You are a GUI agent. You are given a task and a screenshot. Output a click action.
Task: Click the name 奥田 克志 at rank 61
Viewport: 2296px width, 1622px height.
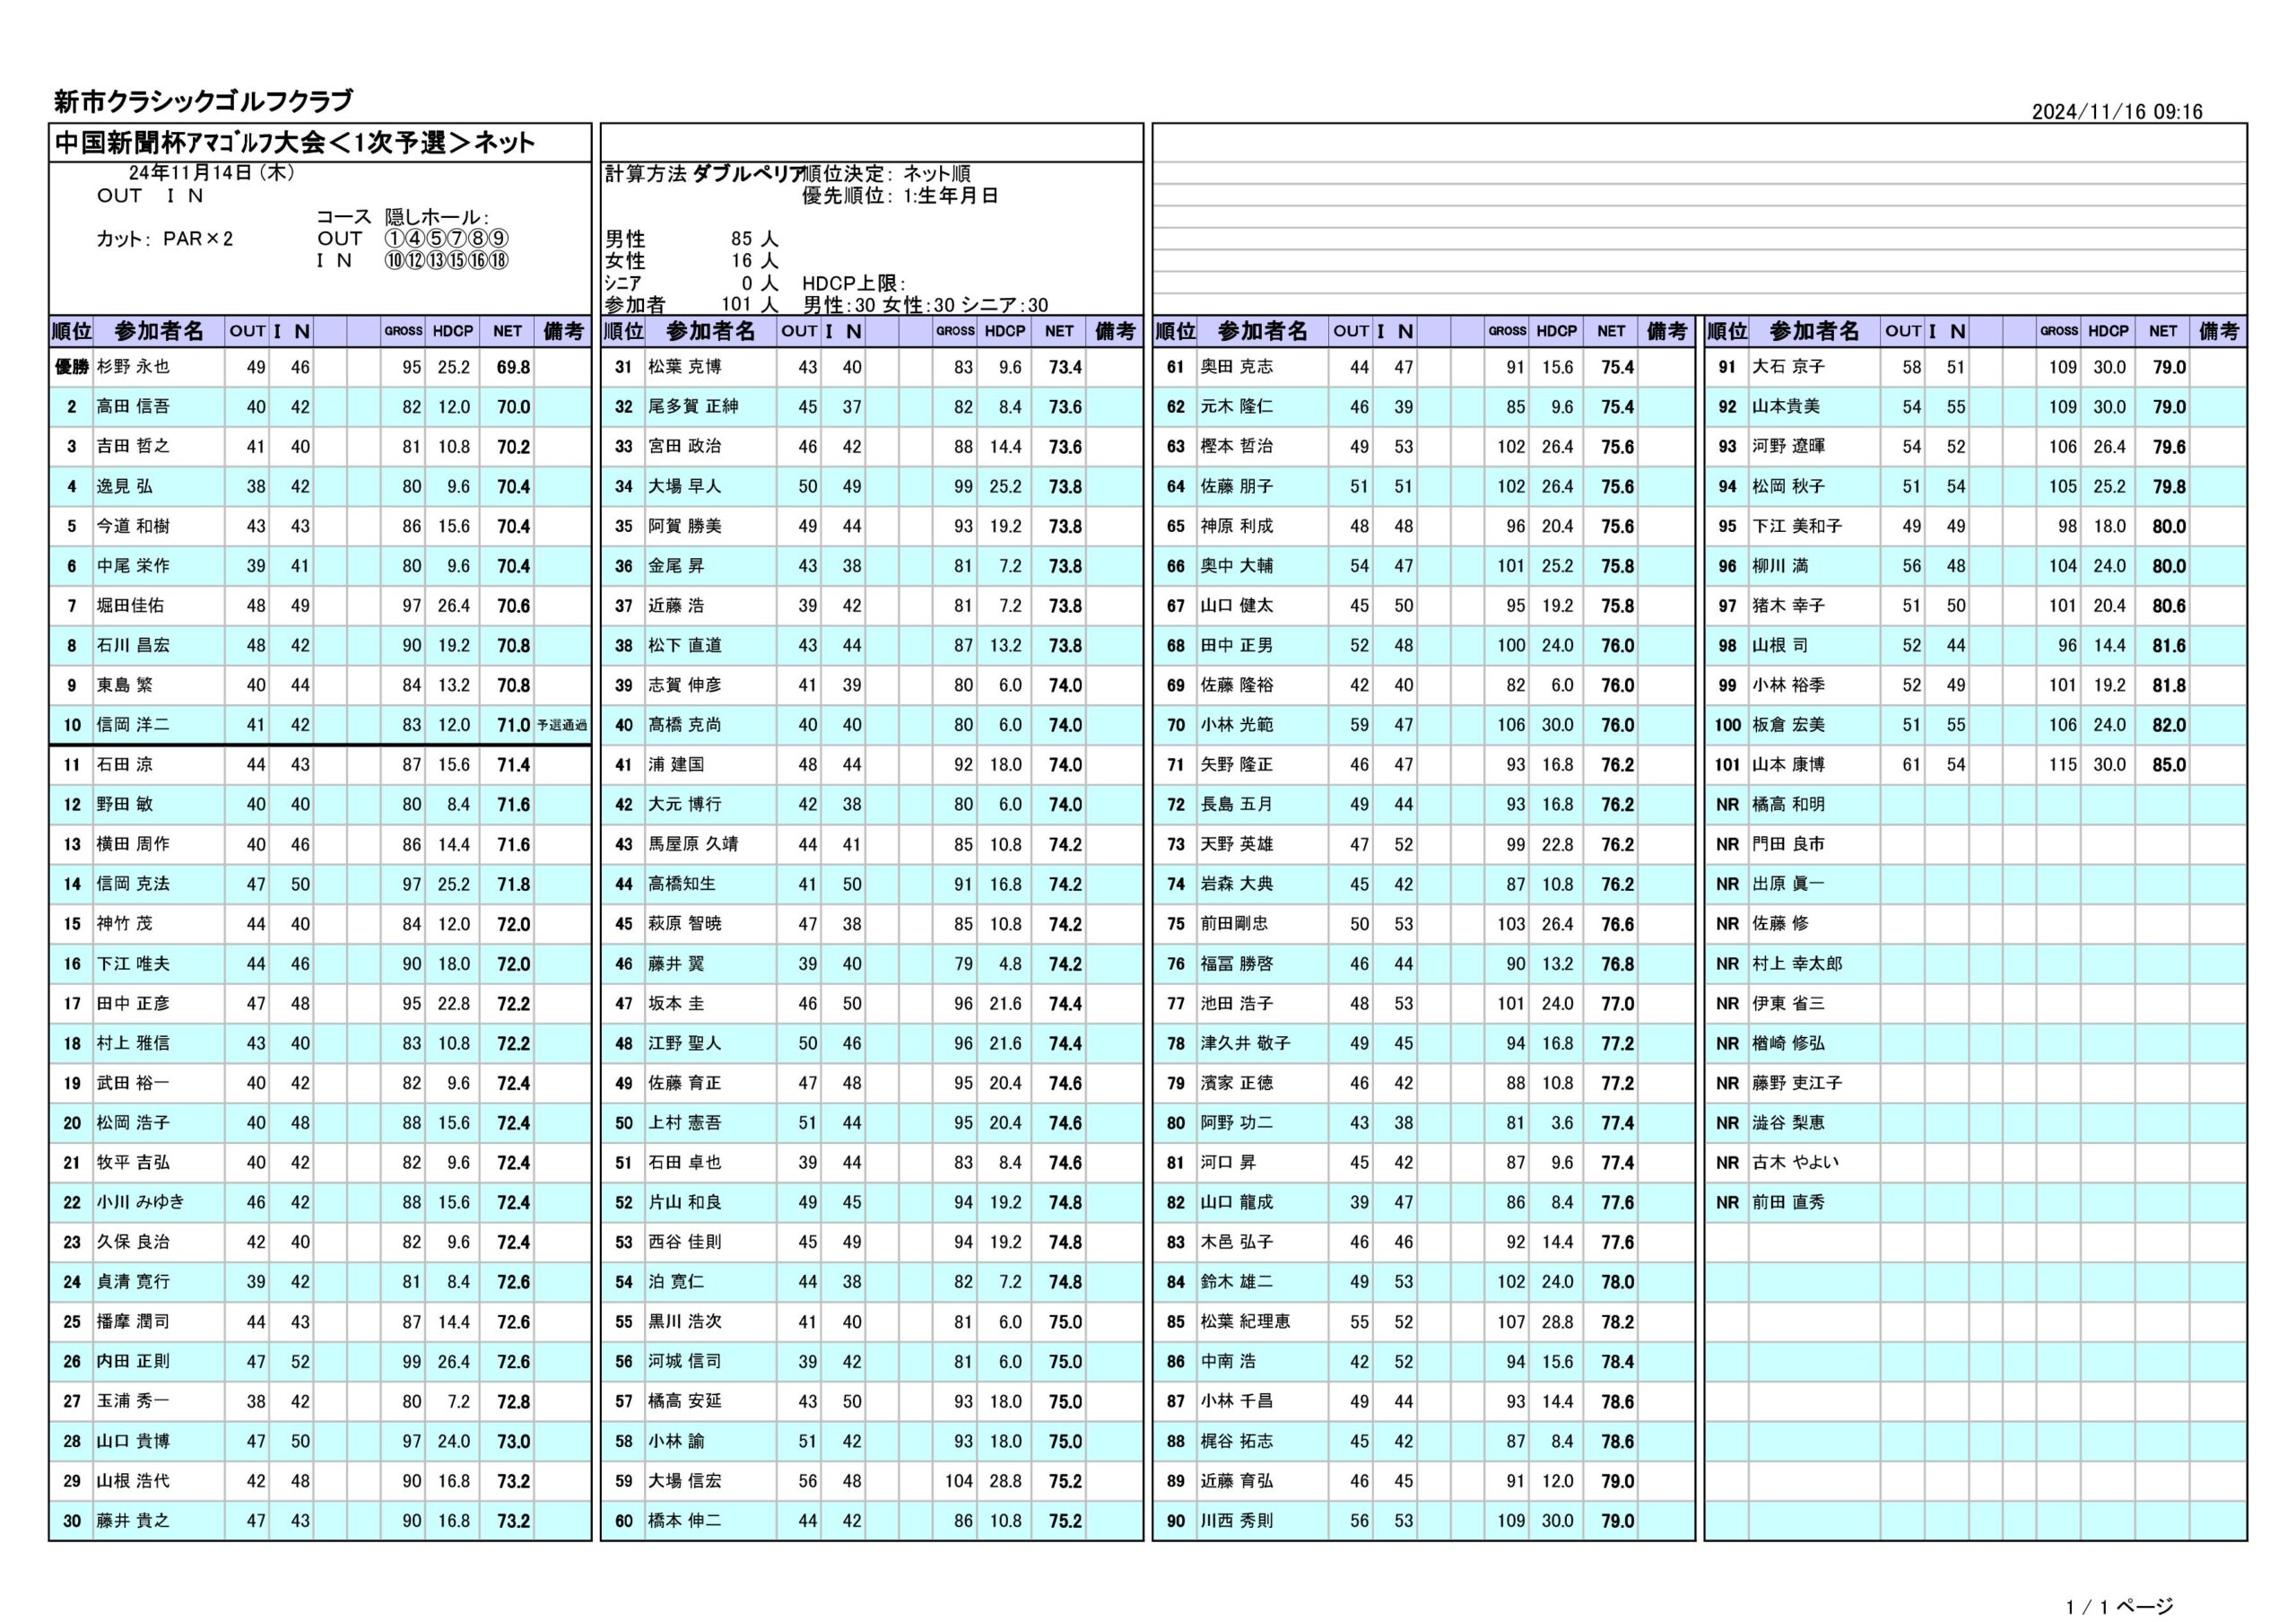click(x=1237, y=367)
